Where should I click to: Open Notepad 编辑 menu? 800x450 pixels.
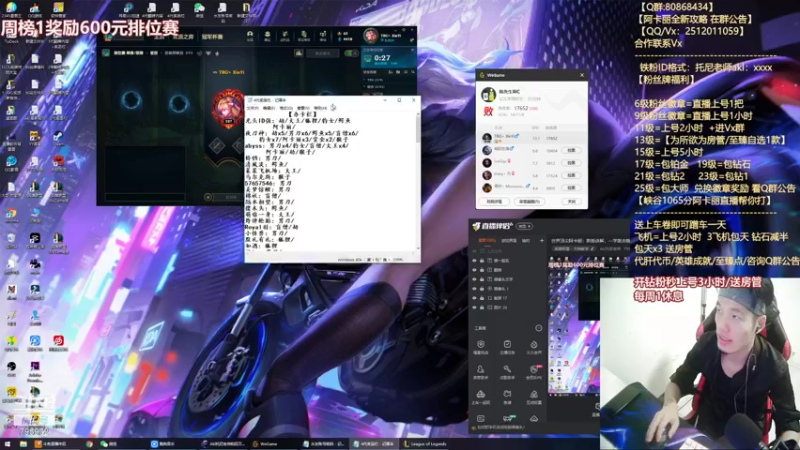[x=269, y=108]
